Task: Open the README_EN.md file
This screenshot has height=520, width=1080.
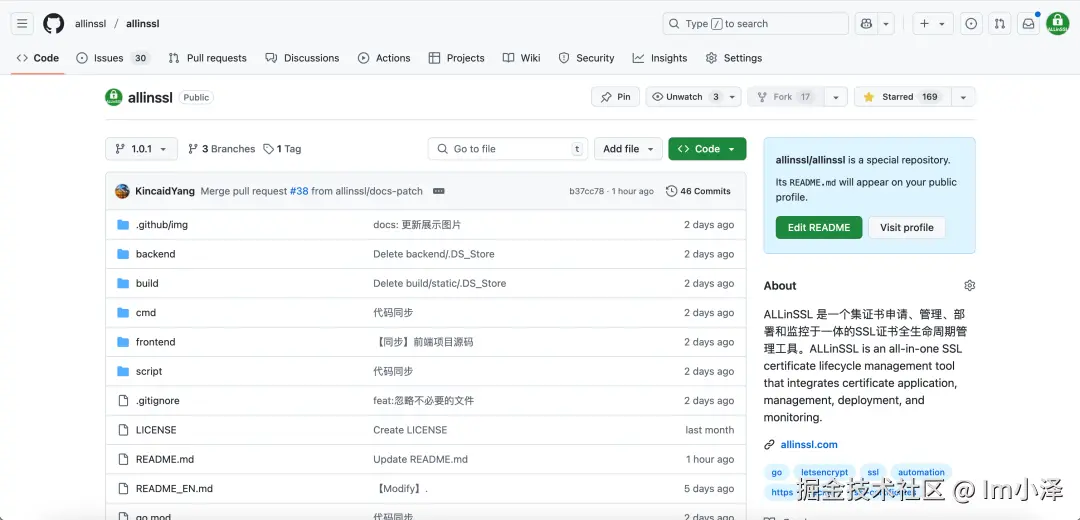Action: coord(174,489)
